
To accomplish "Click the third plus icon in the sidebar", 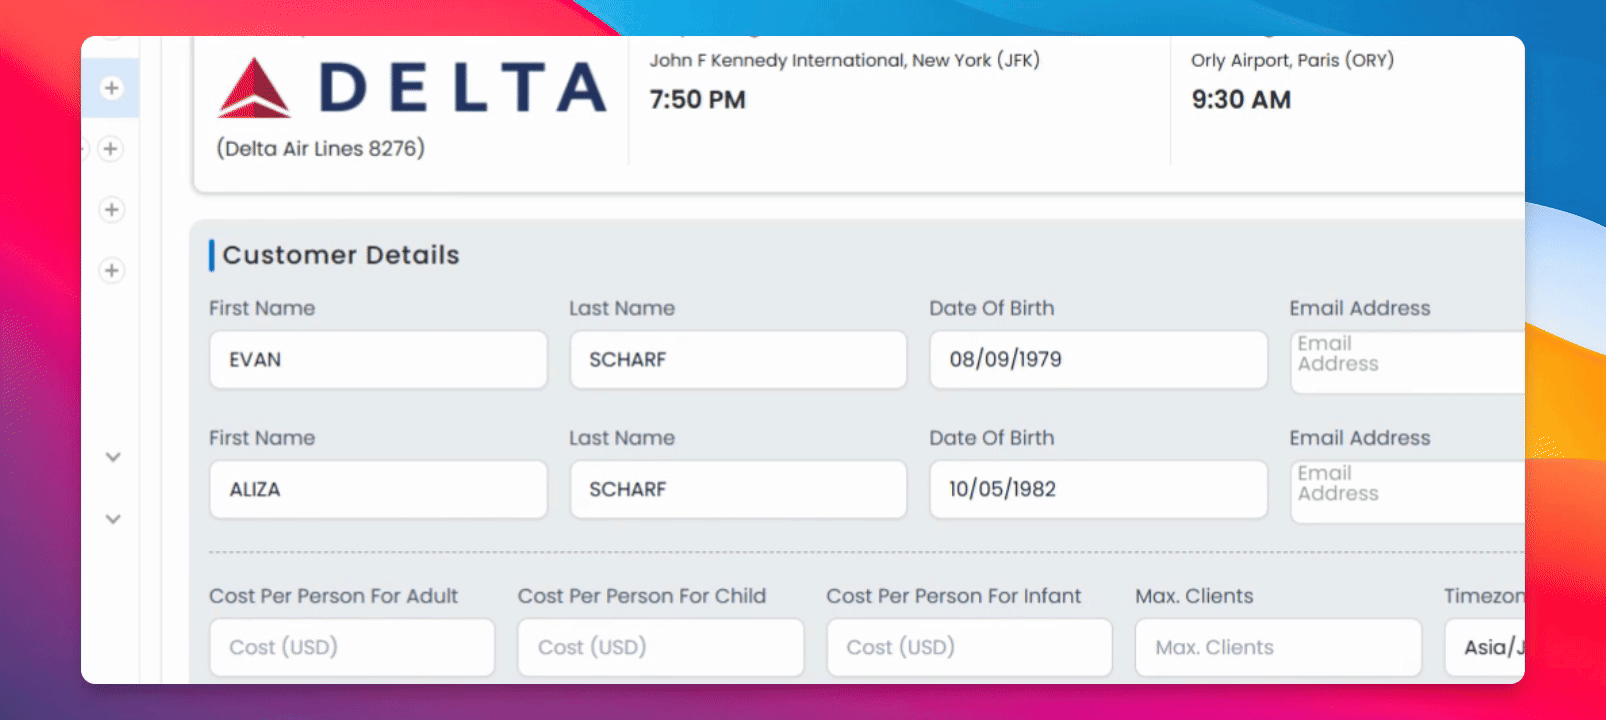I will (x=111, y=210).
